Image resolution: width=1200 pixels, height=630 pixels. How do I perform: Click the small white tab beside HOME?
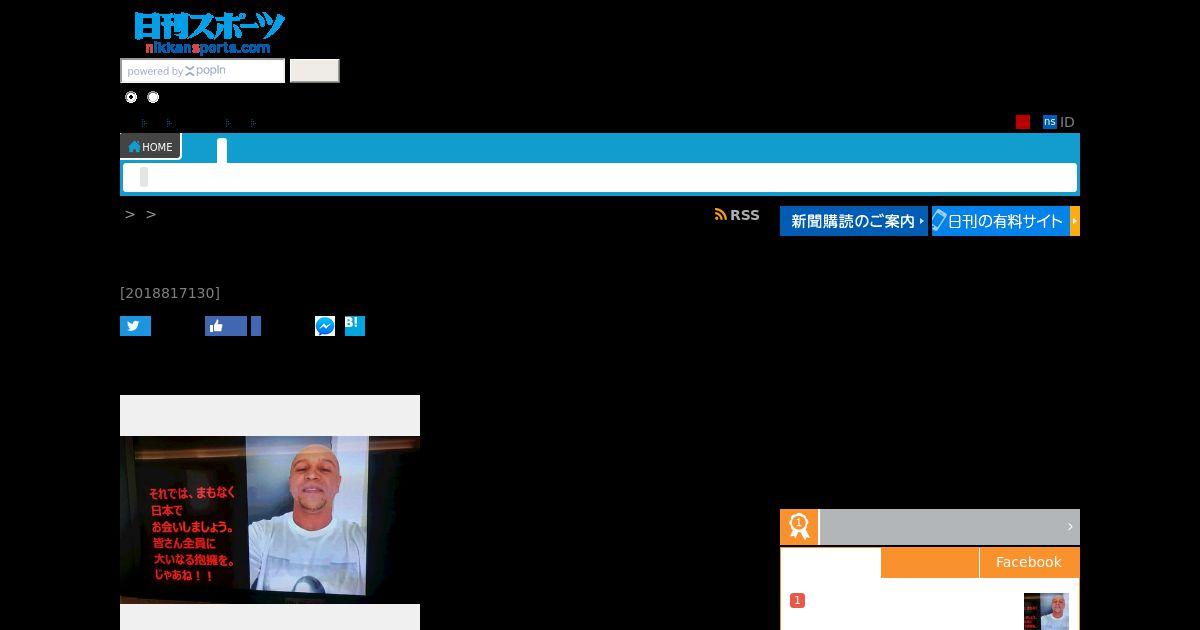coord(222,151)
